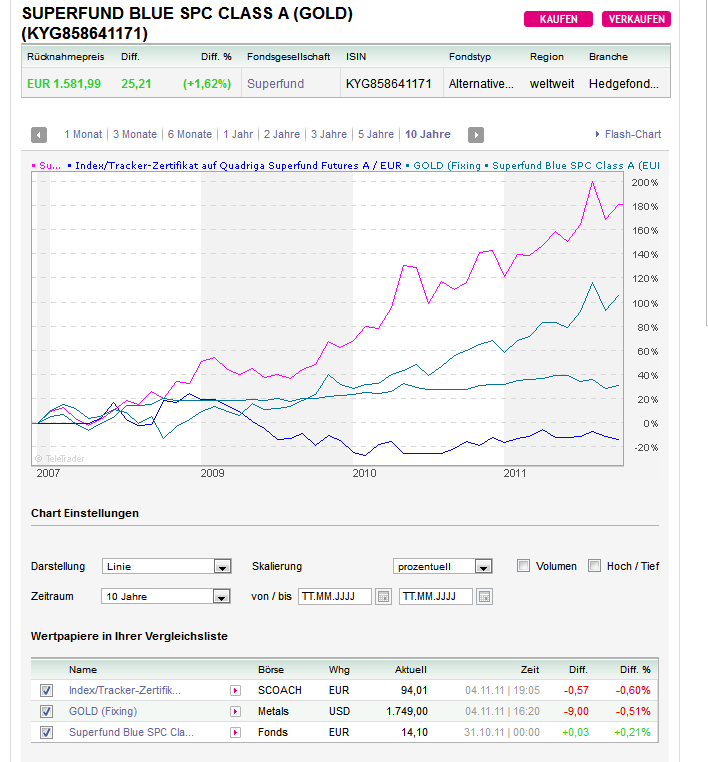Screen dimensions: 708x762
Task: Select the 5 Jahre time range
Action: click(x=376, y=134)
